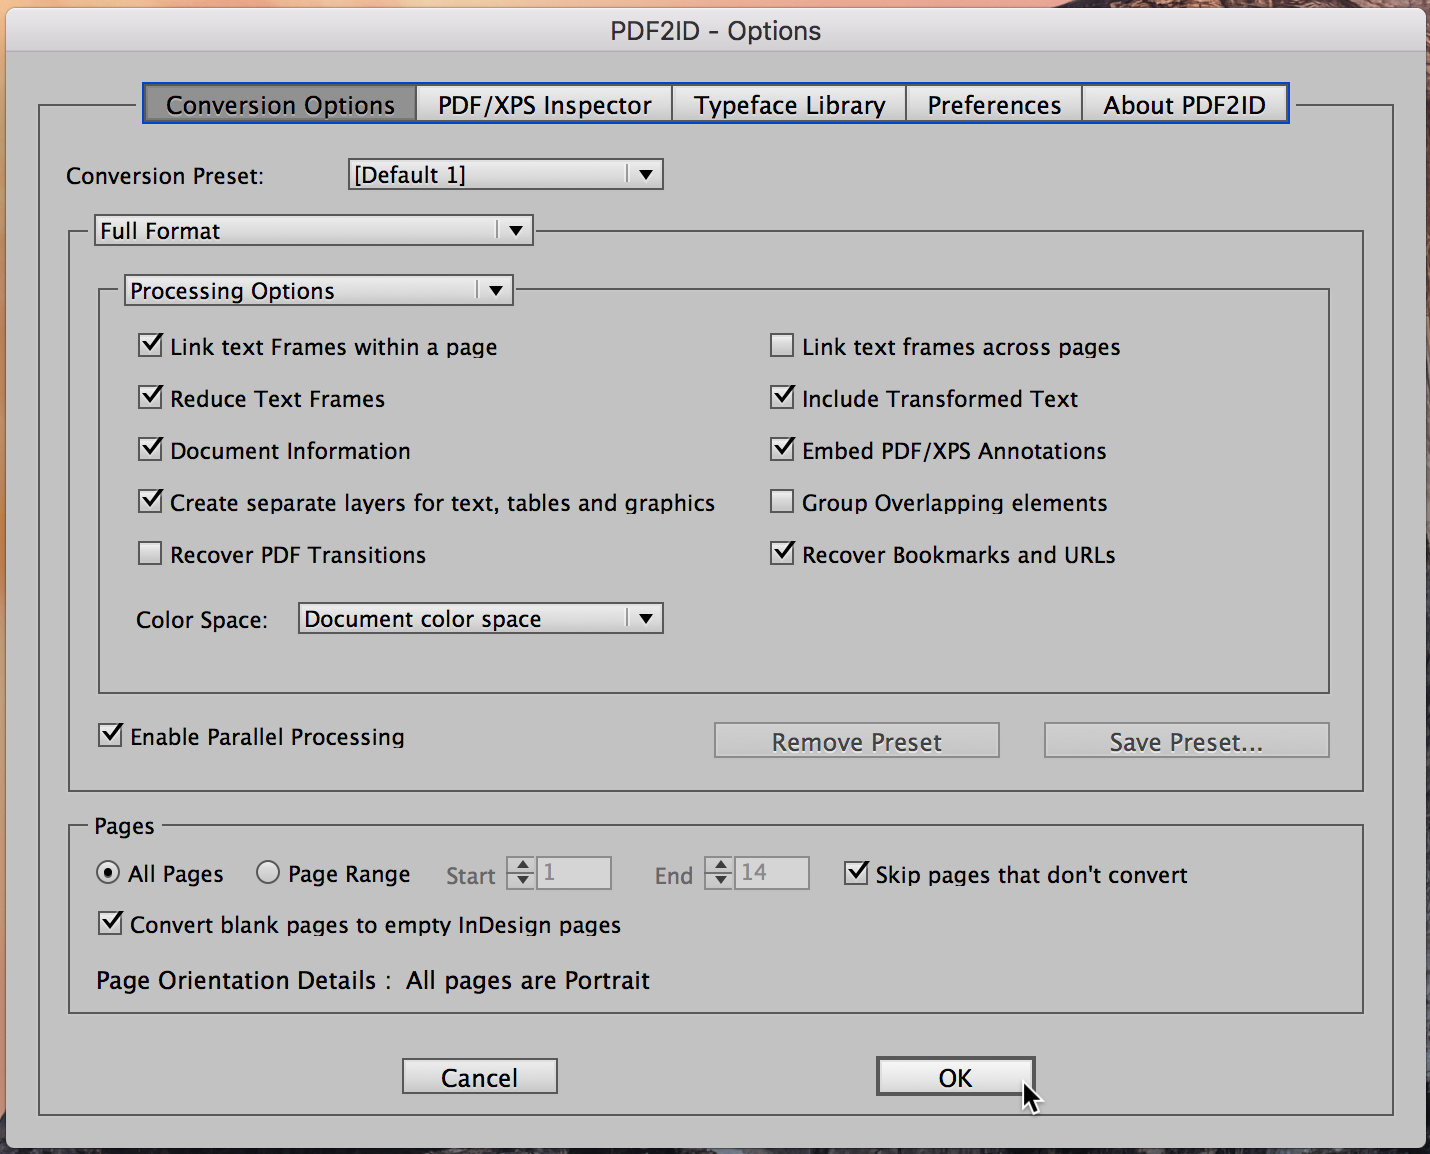Image resolution: width=1430 pixels, height=1154 pixels.
Task: Disable Enable Parallel Processing checkbox
Action: coord(110,735)
